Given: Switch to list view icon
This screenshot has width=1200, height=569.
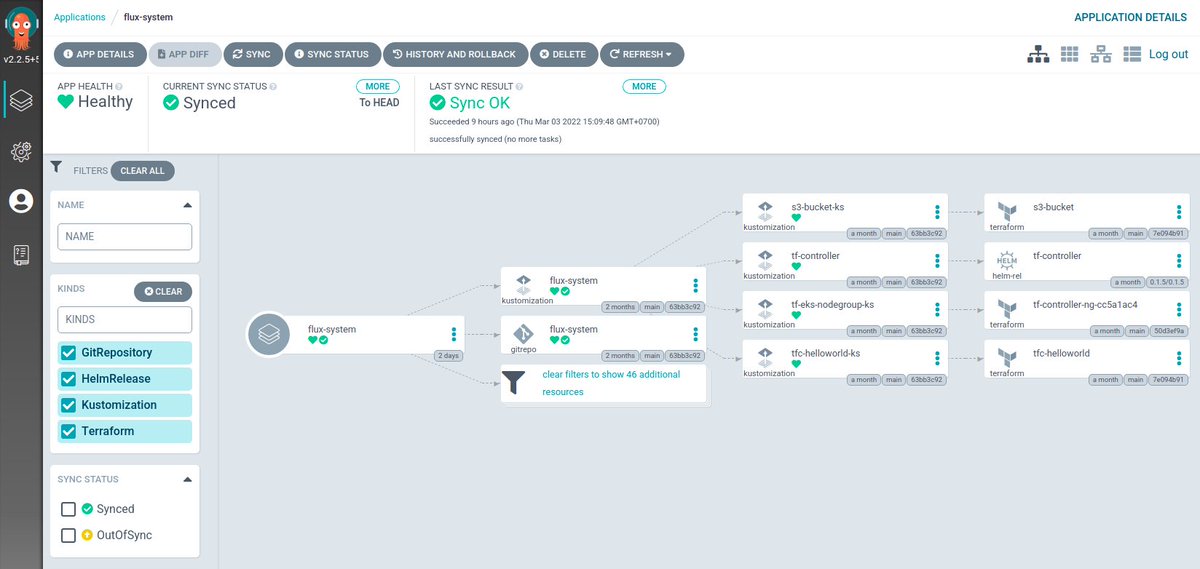Looking at the screenshot, I should click(1132, 54).
